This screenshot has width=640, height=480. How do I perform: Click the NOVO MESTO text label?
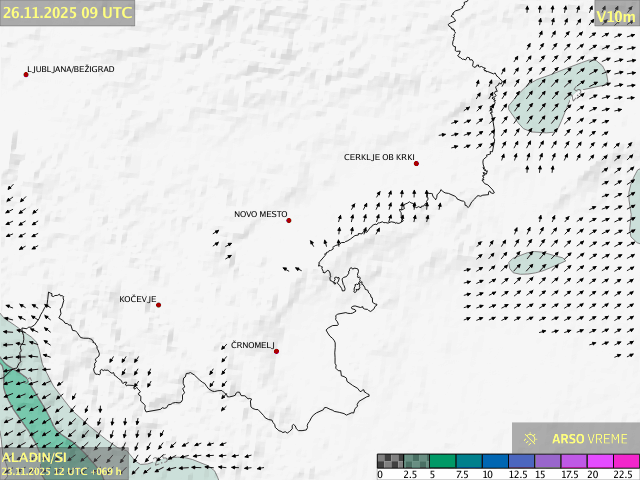[260, 214]
